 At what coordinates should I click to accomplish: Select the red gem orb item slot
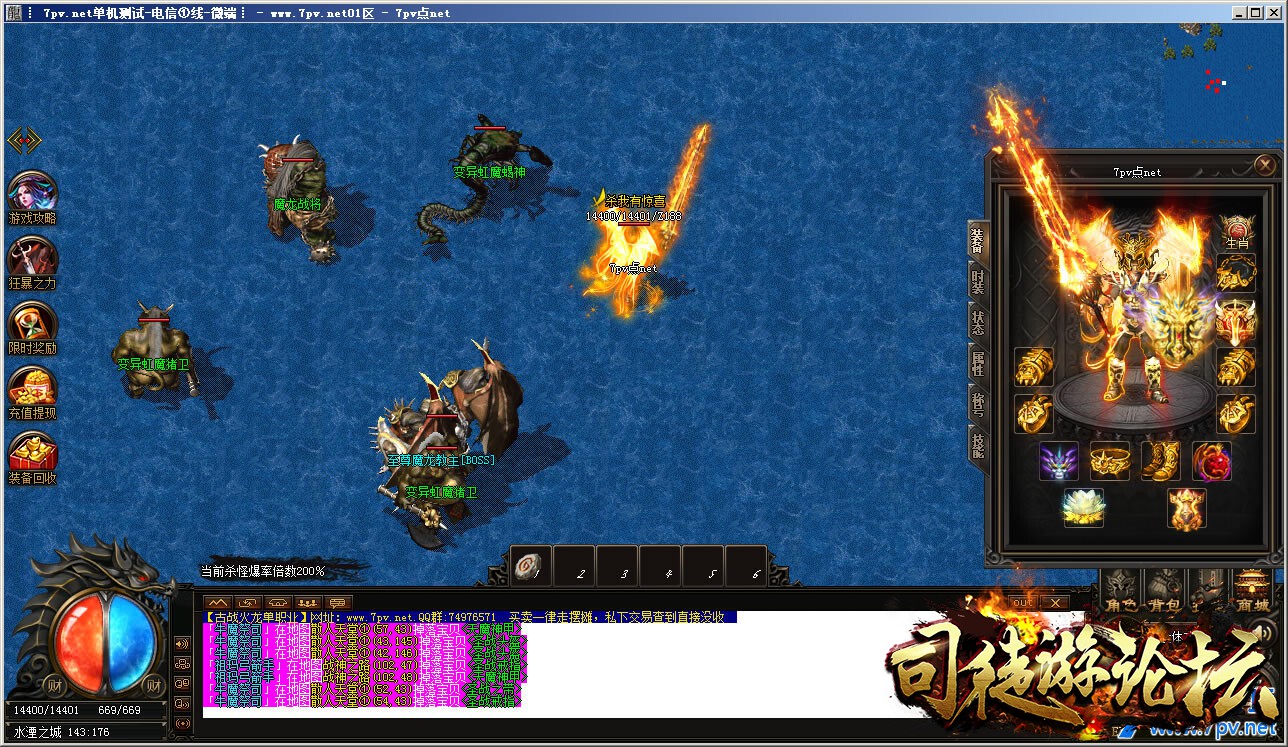[1212, 461]
